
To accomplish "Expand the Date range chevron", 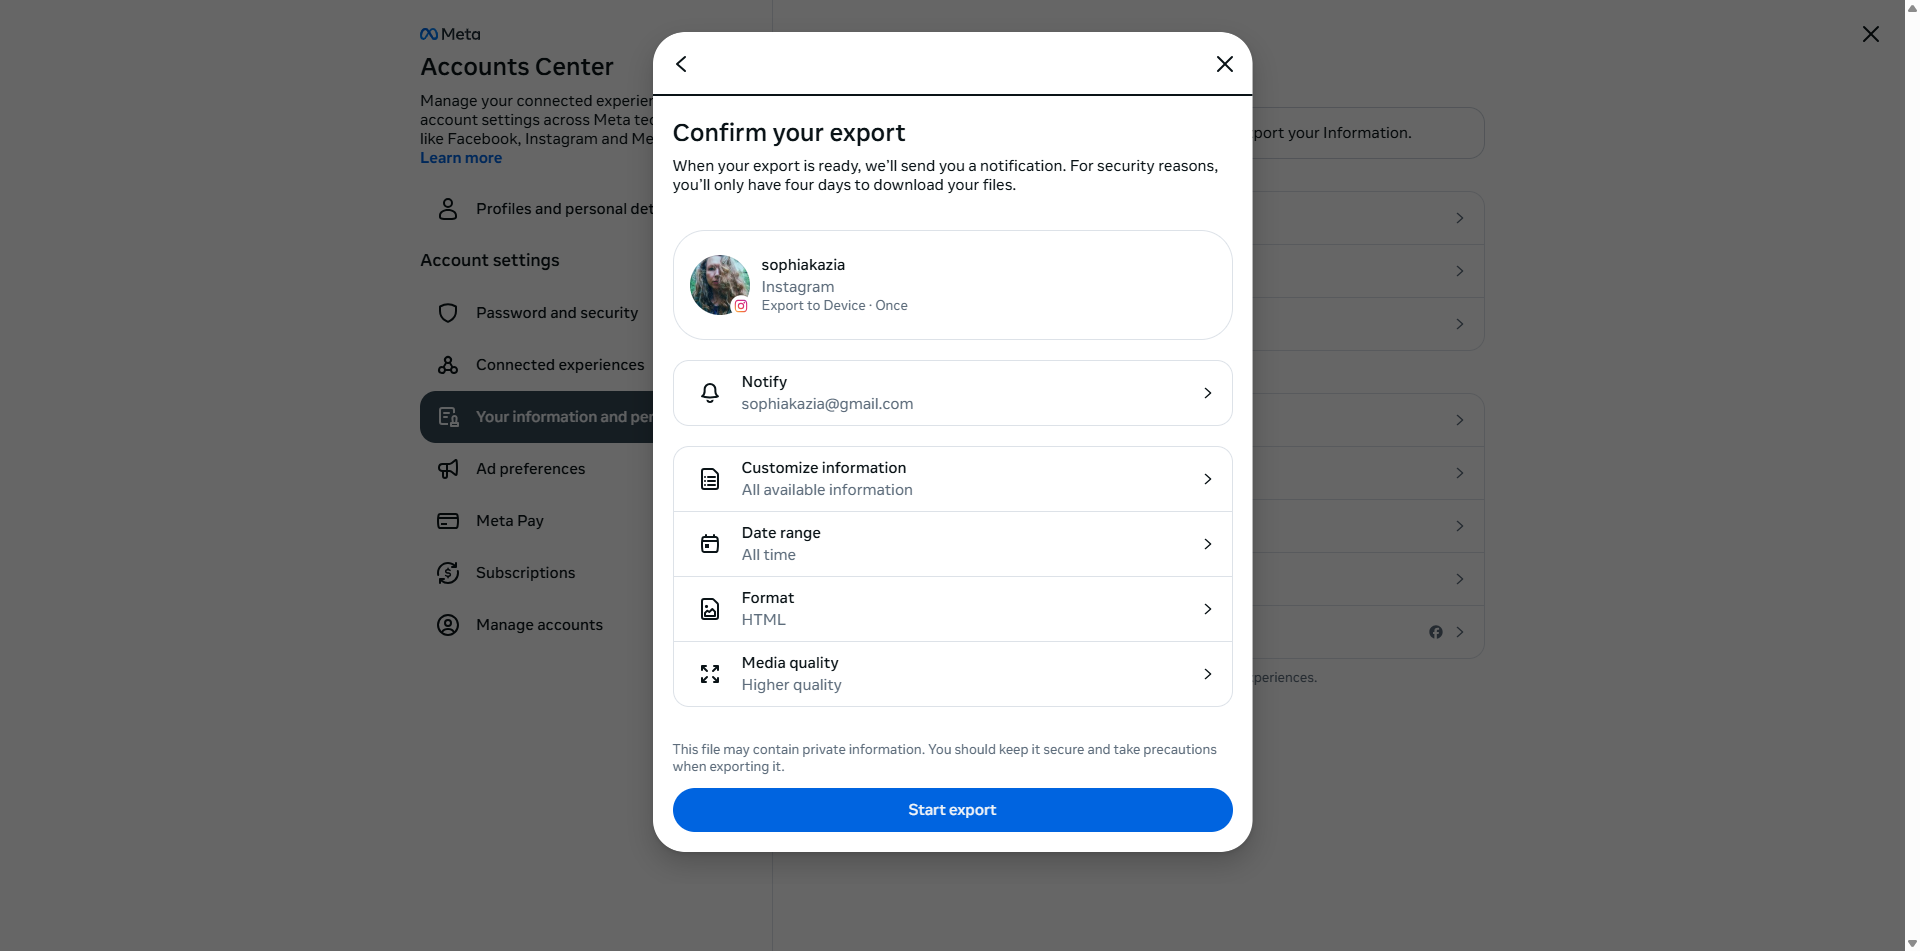I will tap(1208, 544).
